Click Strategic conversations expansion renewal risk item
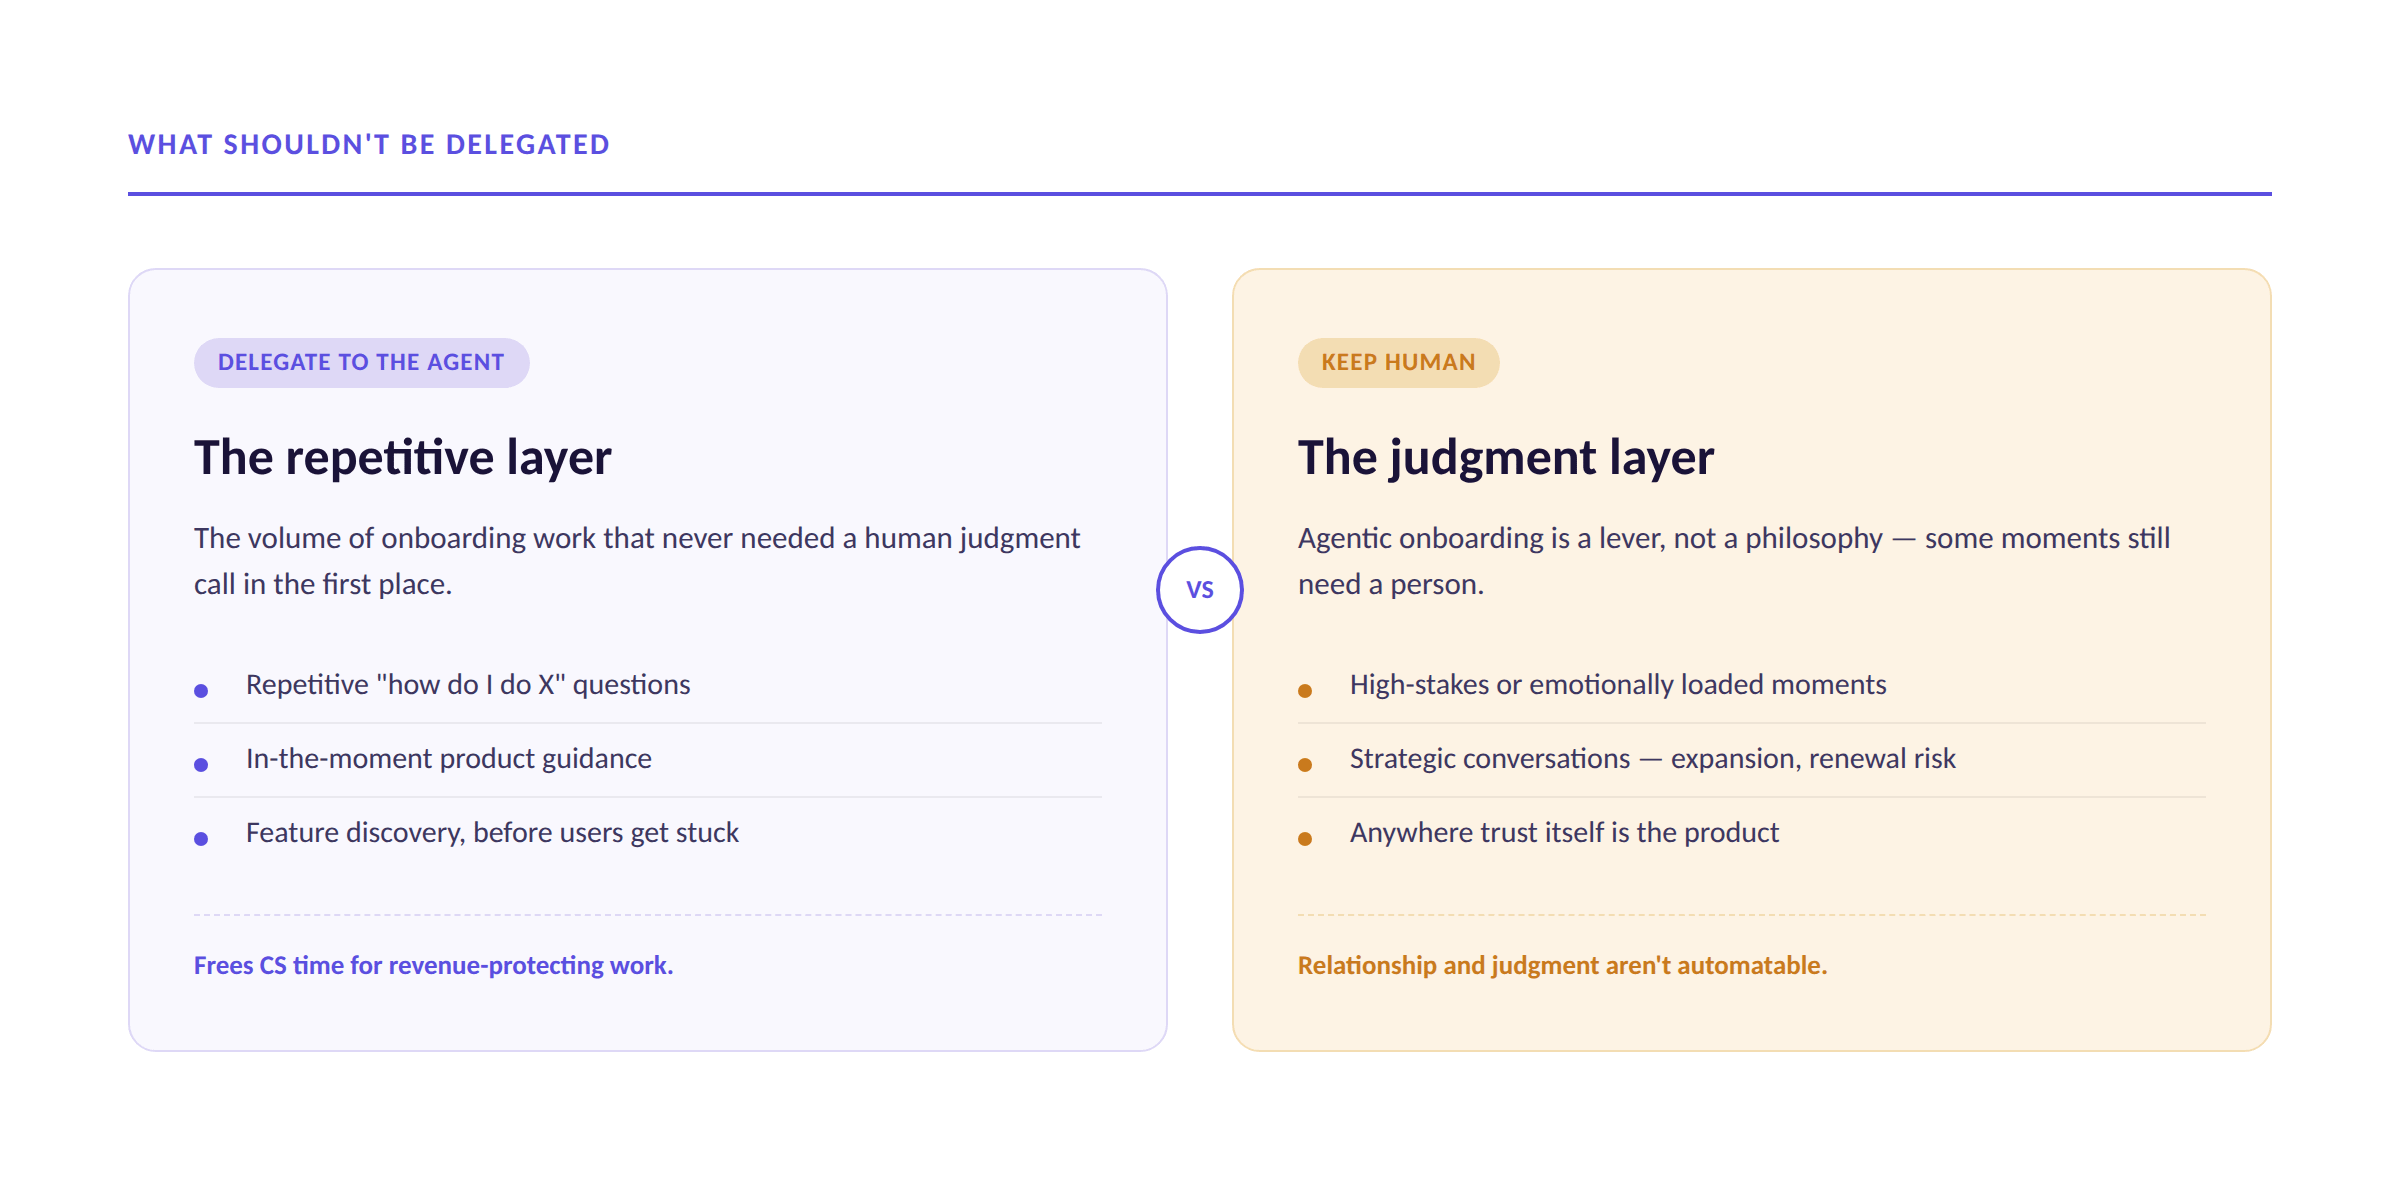Screen dimensions: 2400x1180 click(x=1652, y=759)
